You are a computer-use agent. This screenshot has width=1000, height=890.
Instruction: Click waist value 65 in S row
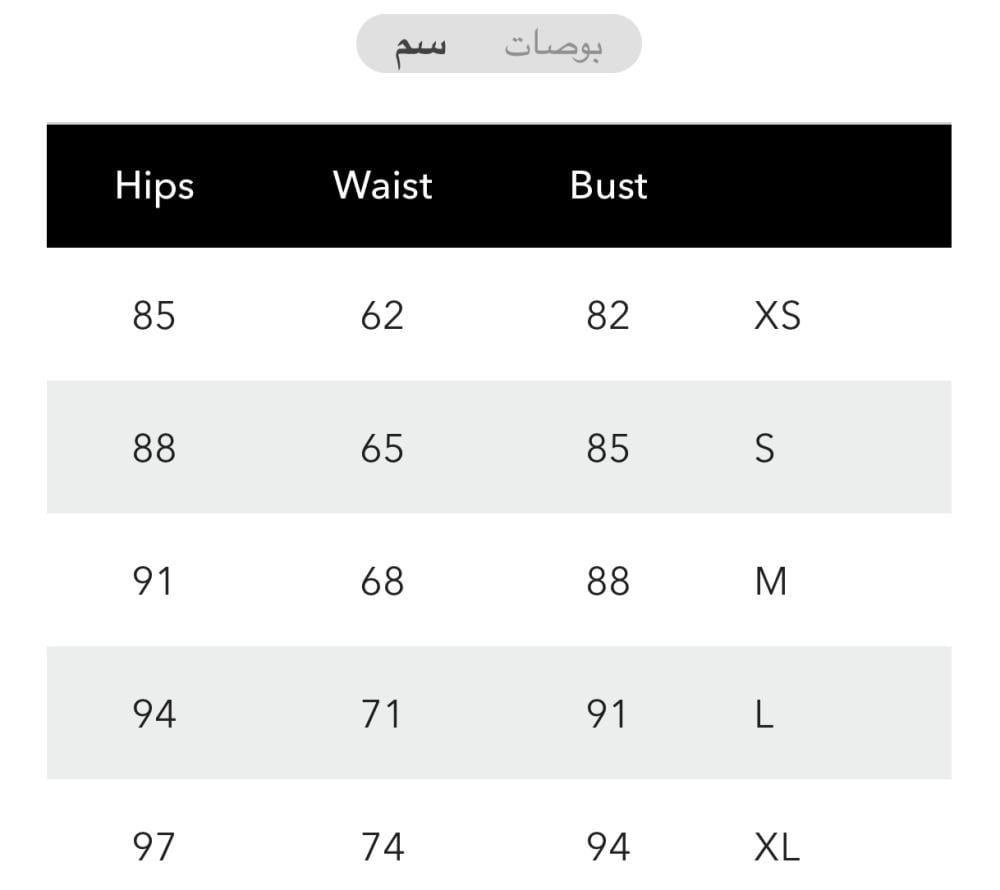[382, 448]
